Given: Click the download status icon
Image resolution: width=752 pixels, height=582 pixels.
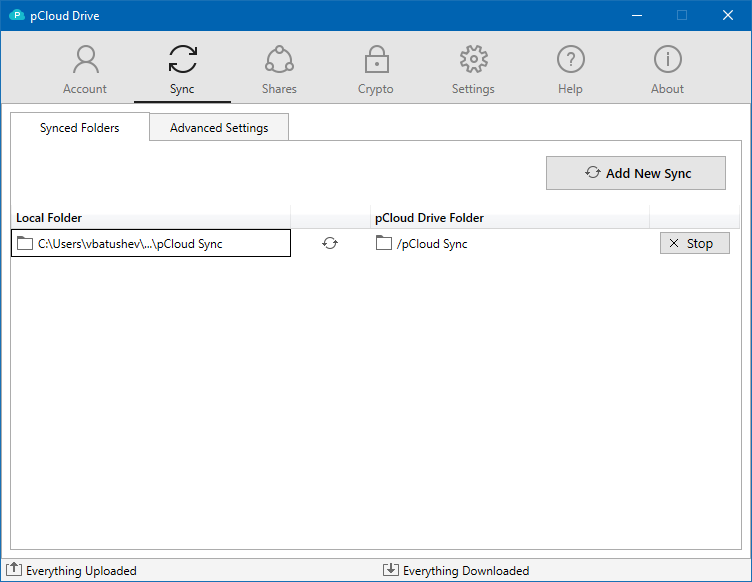Looking at the screenshot, I should [391, 569].
